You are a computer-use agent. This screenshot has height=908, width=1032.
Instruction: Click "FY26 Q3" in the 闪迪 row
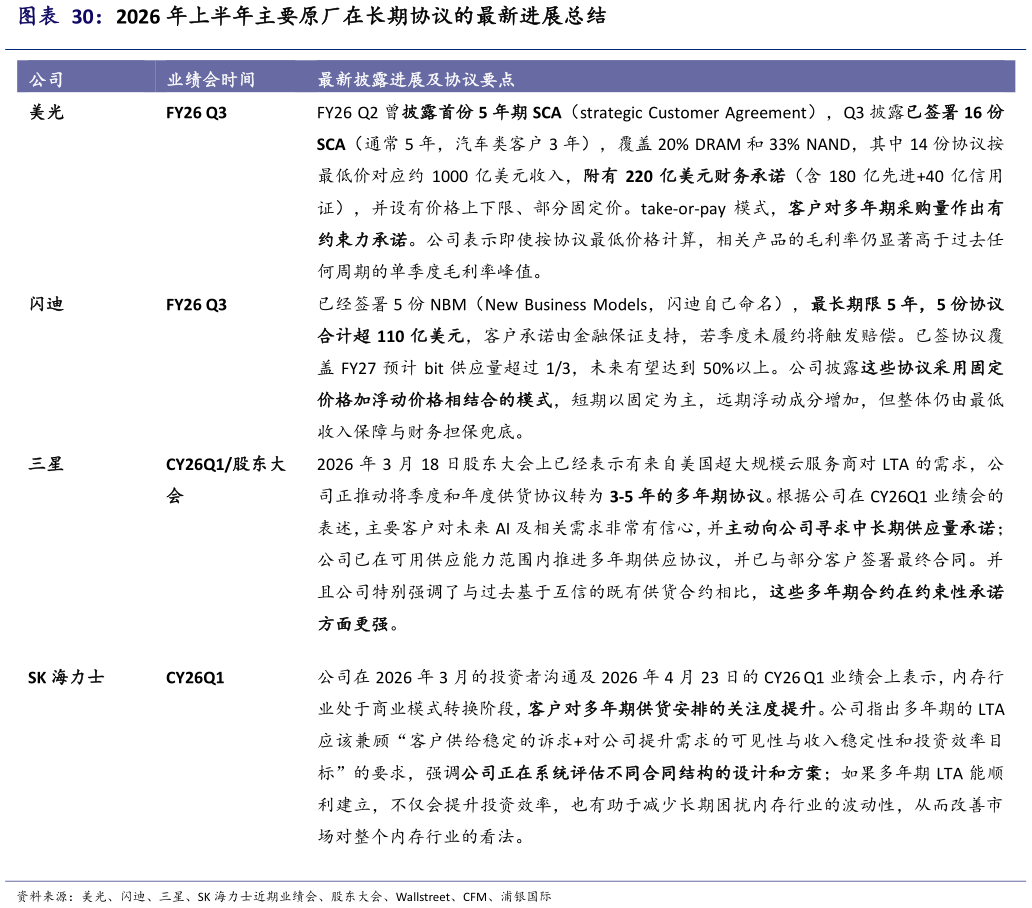tap(196, 305)
